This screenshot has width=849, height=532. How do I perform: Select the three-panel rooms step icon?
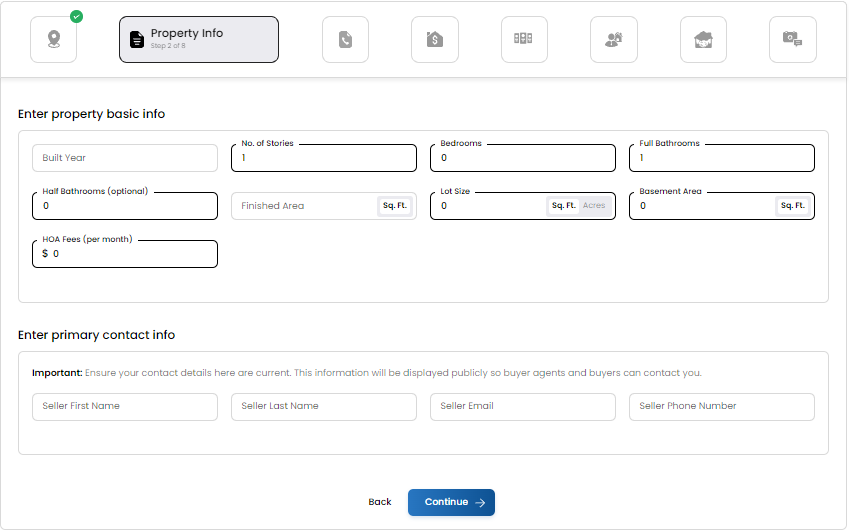coord(524,40)
